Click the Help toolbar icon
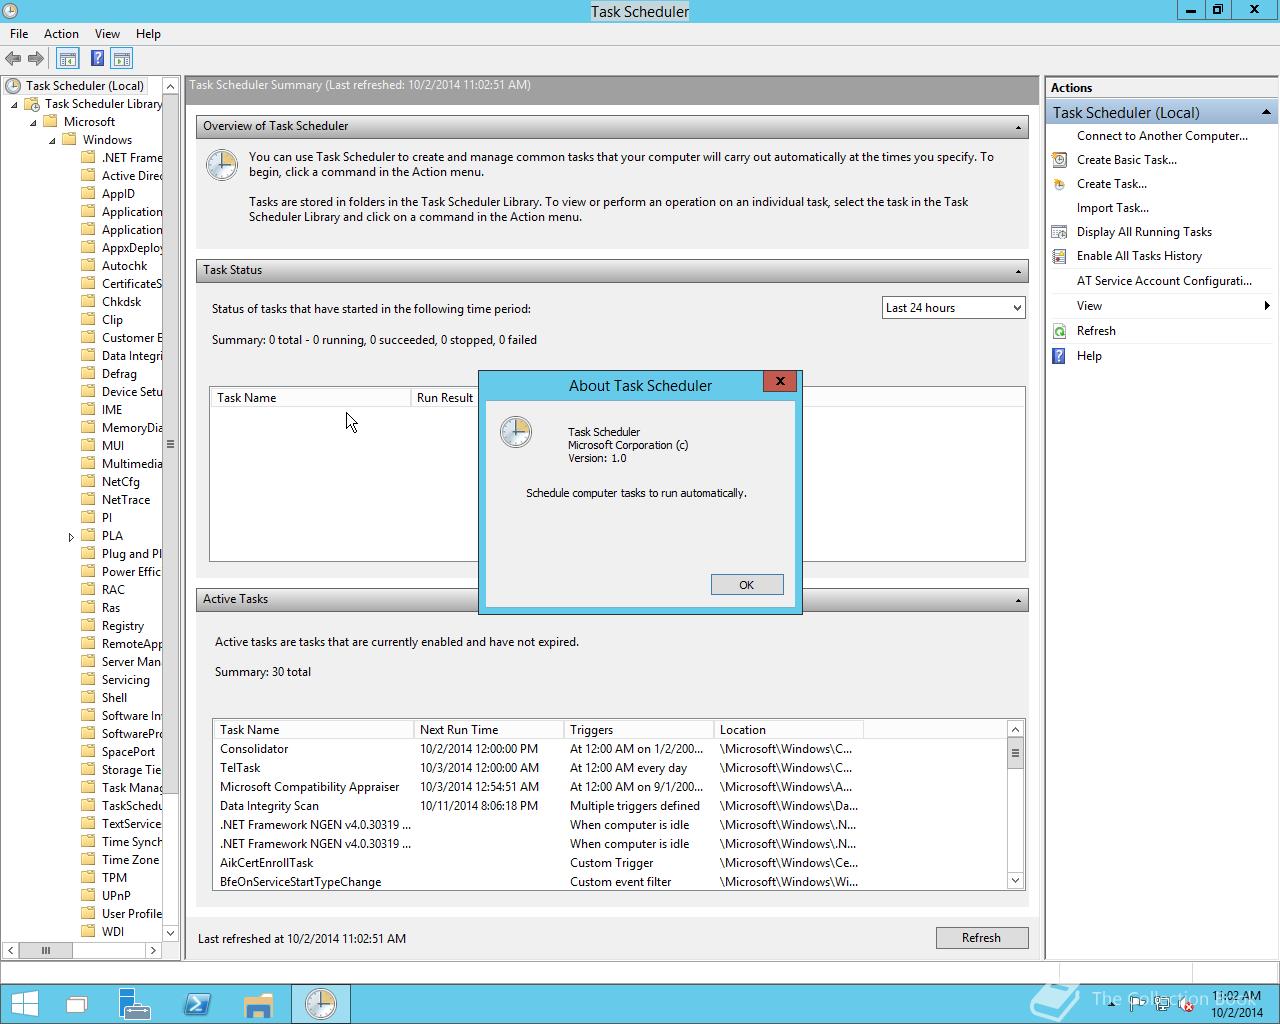The width and height of the screenshot is (1280, 1024). click(x=97, y=59)
